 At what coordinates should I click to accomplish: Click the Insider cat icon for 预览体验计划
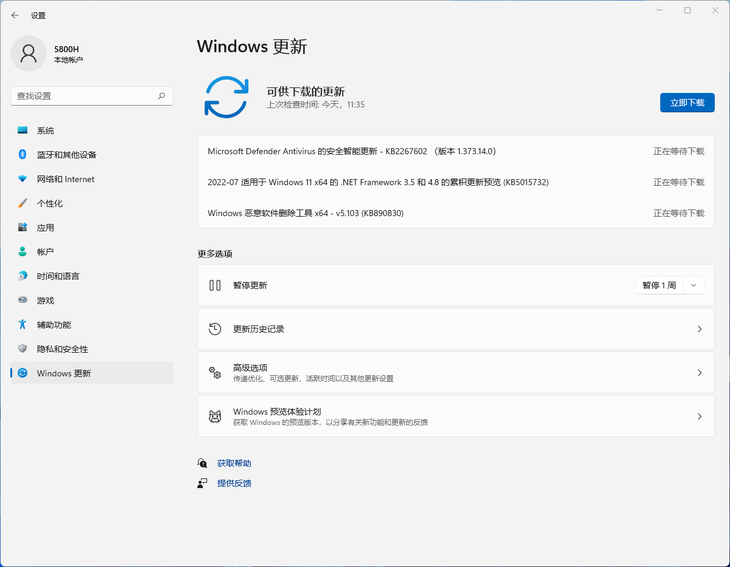[x=215, y=416]
